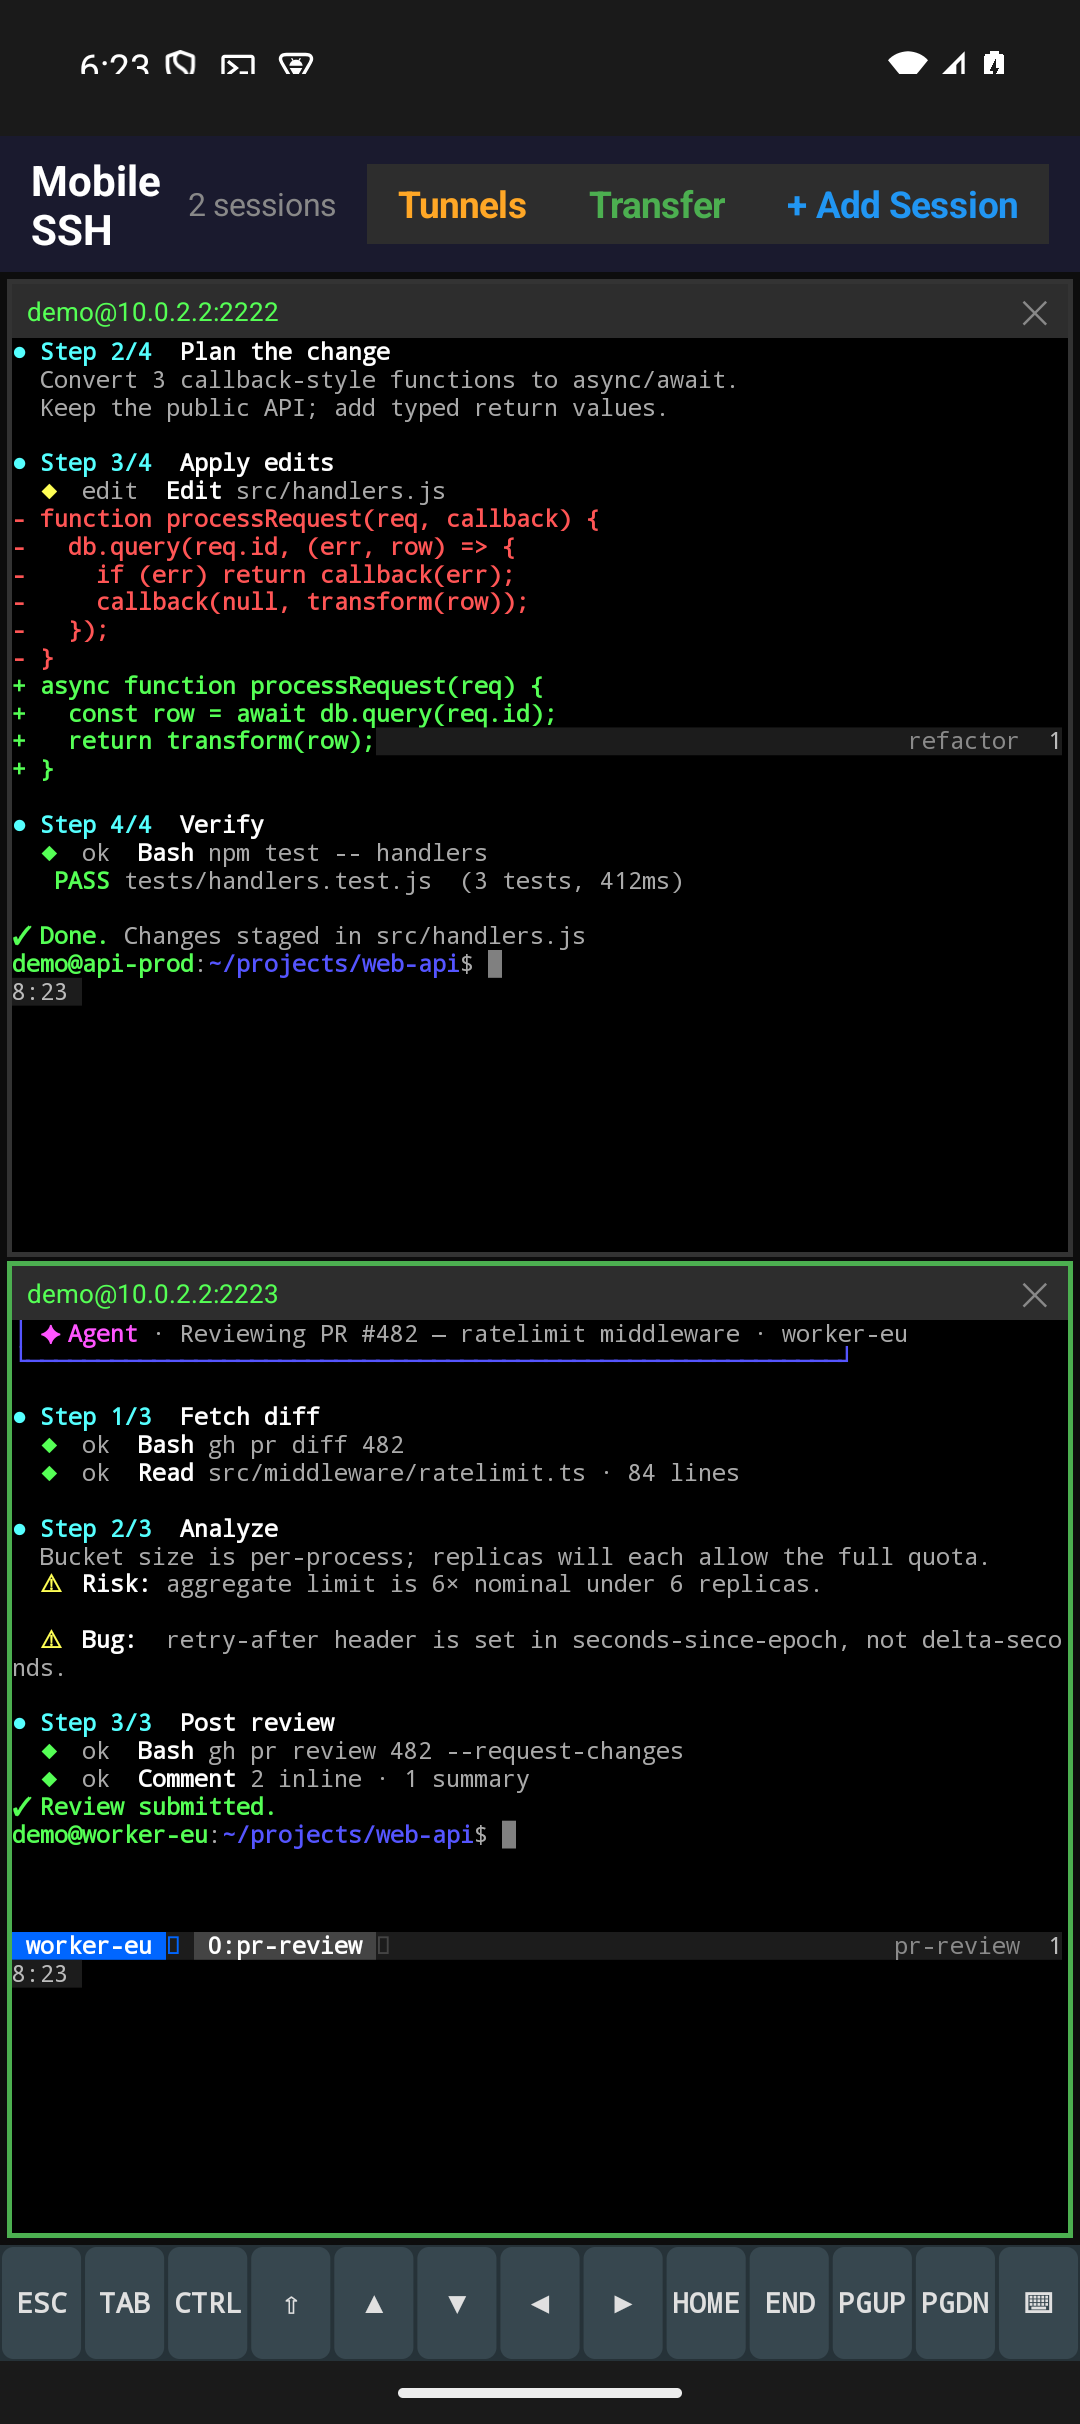The width and height of the screenshot is (1080, 2424).
Task: Close the demo@10.0.2.2:2222 session
Action: 1035,313
